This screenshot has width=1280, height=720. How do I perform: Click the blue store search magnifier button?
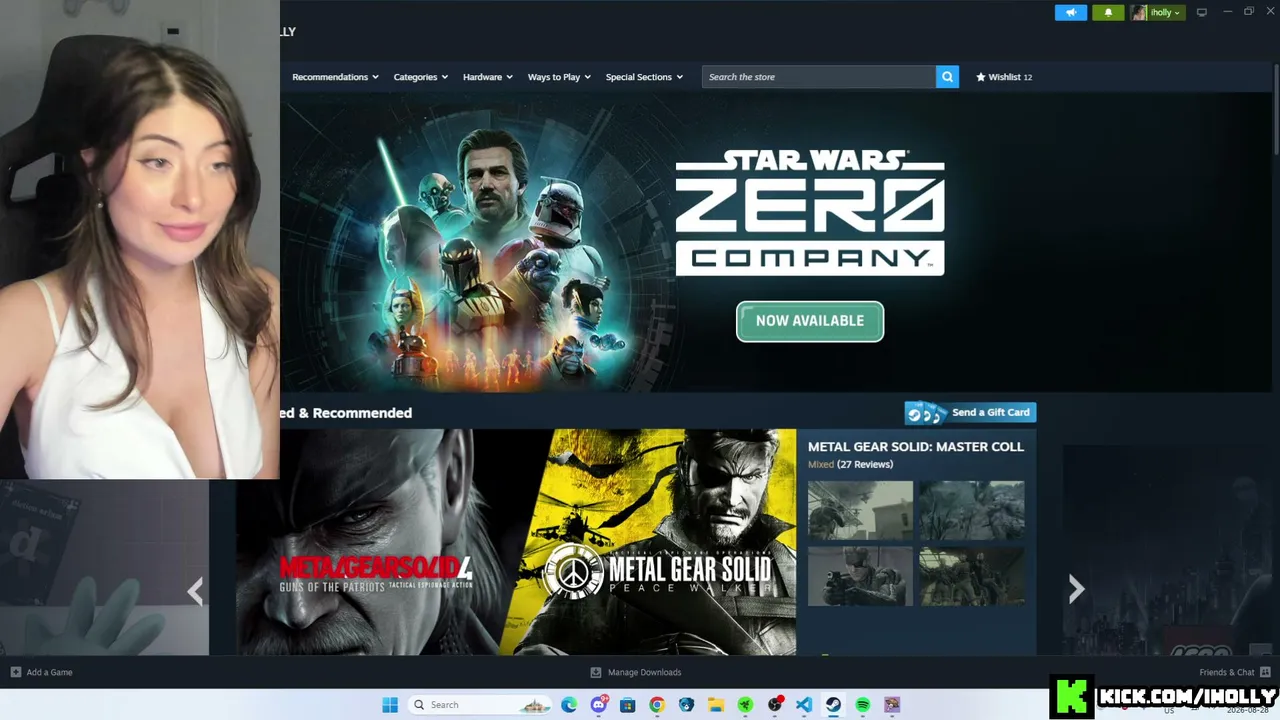(x=947, y=77)
